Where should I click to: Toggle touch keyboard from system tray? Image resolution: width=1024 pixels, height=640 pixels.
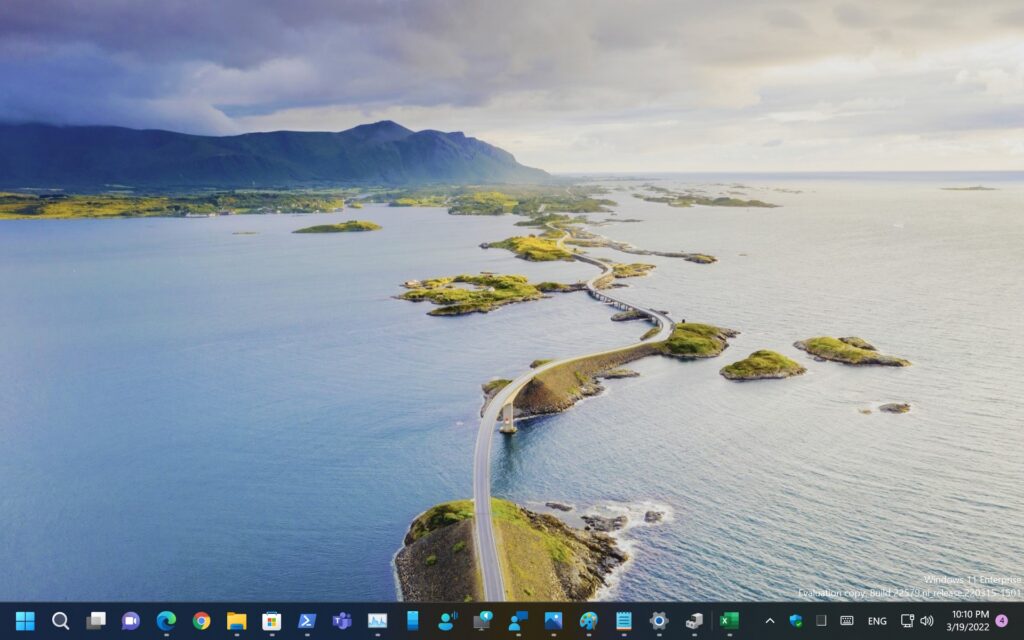pos(846,621)
